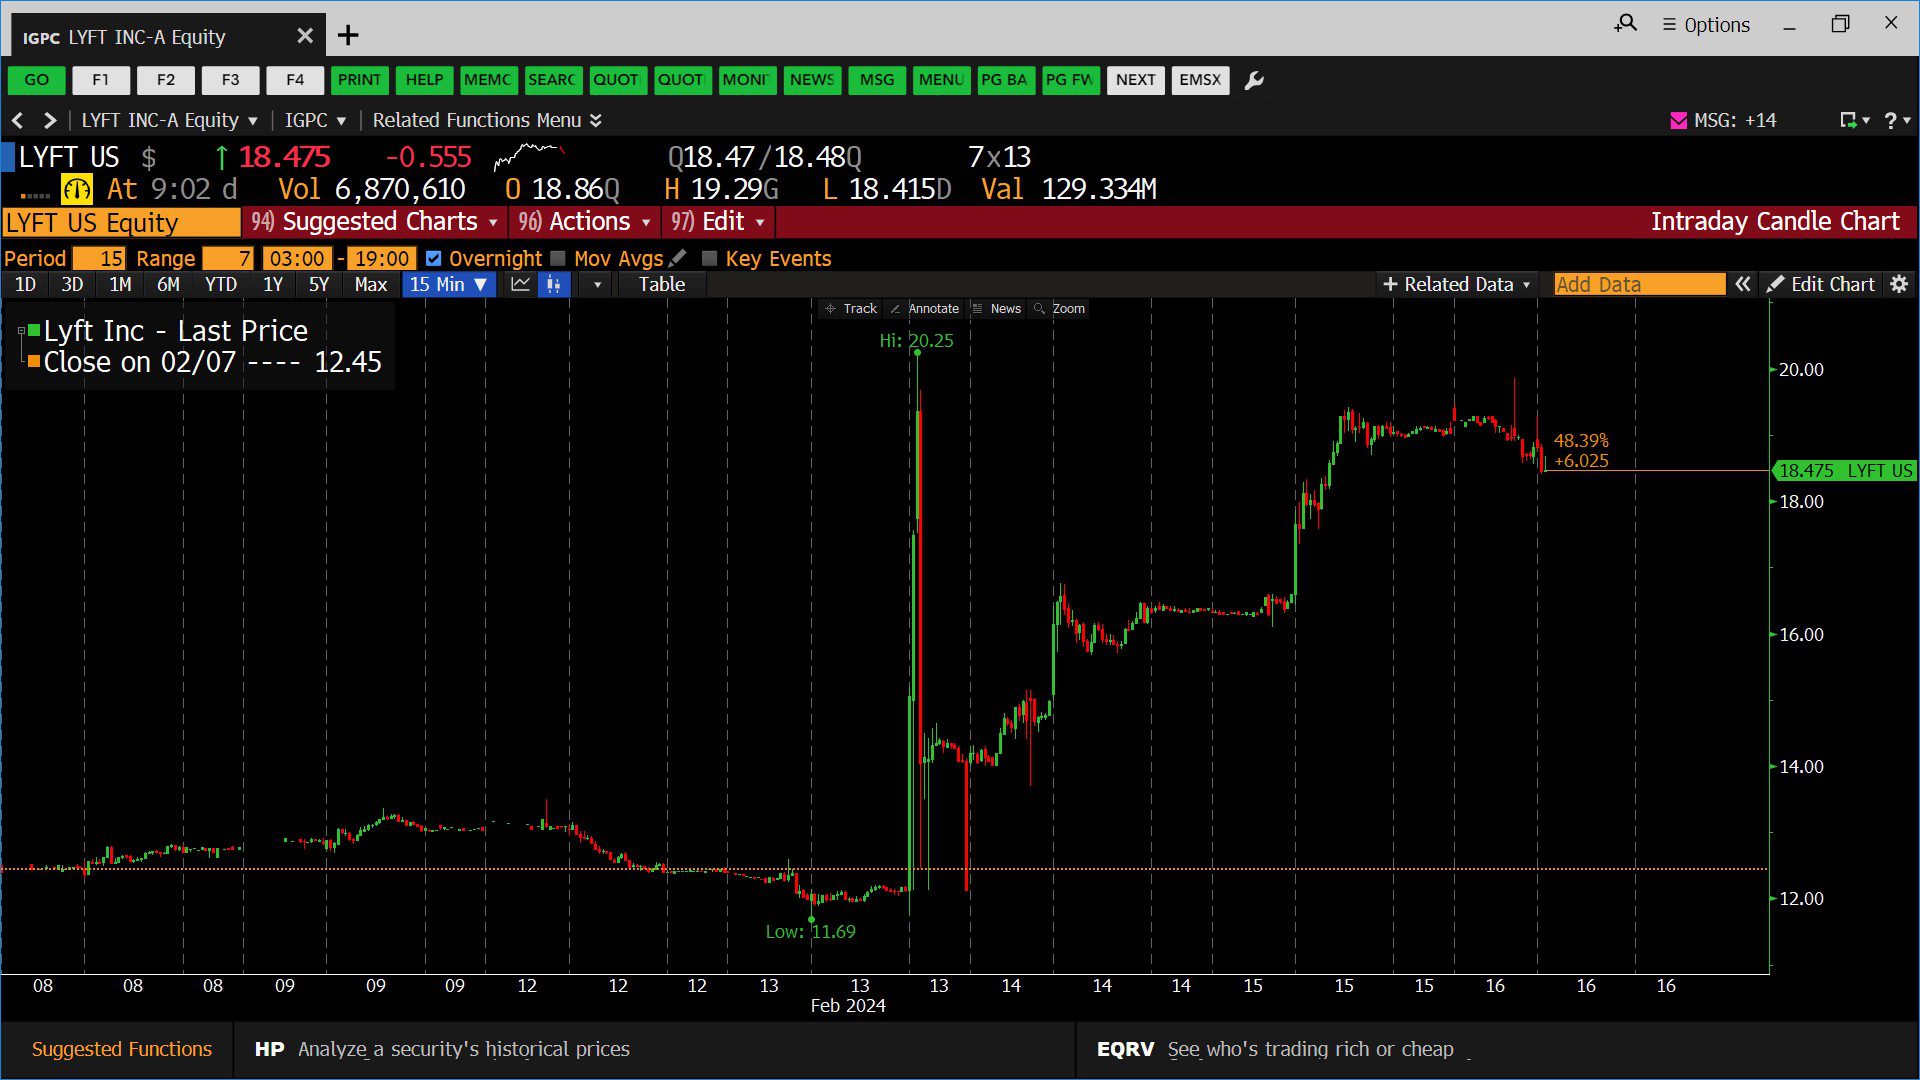This screenshot has height=1080, width=1920.
Task: Open the question mark help menu
Action: pyautogui.click(x=1891, y=120)
